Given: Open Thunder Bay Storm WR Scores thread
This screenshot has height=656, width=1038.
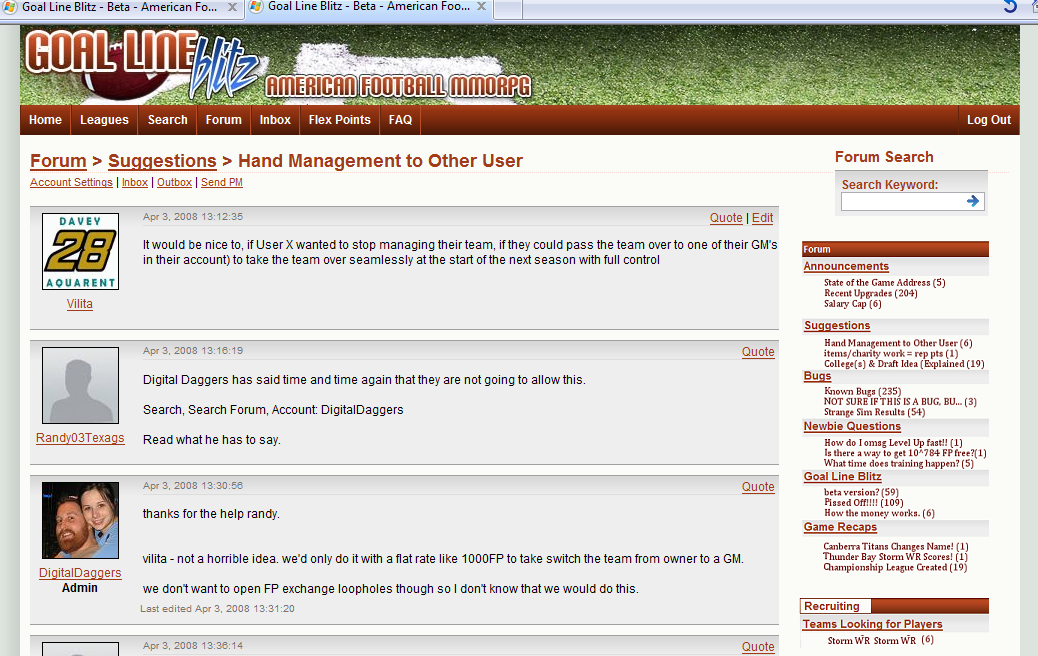Looking at the screenshot, I should click(895, 557).
